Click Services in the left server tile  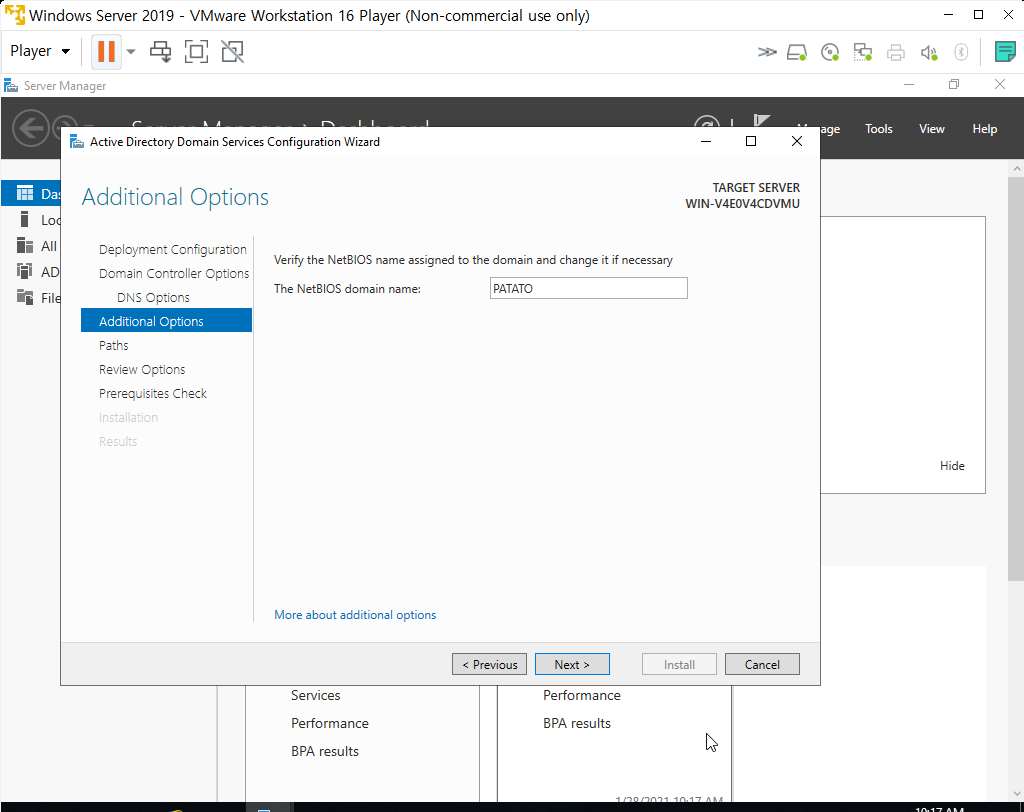(315, 695)
